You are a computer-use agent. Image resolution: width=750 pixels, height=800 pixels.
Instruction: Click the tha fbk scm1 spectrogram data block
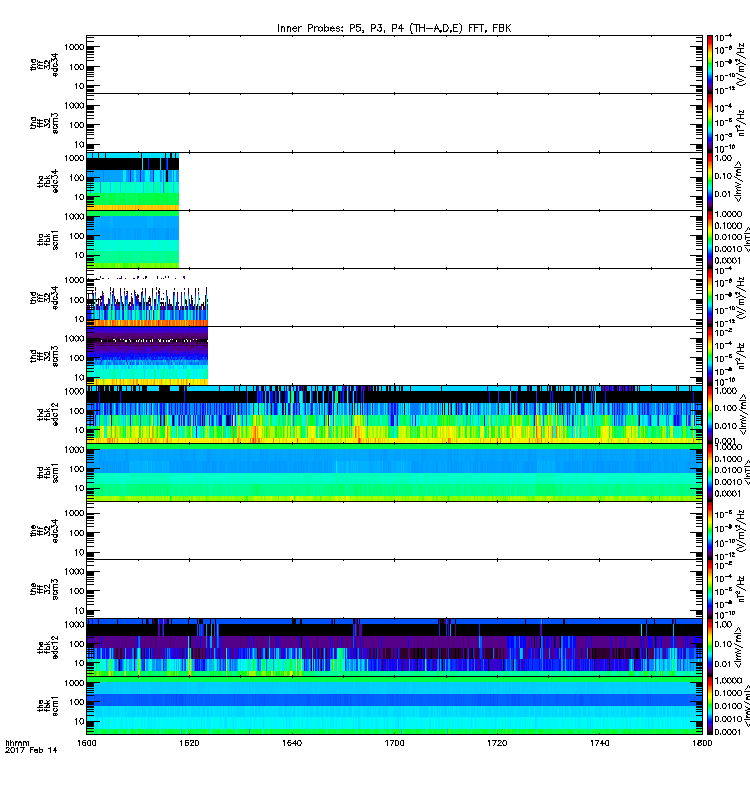(133, 240)
